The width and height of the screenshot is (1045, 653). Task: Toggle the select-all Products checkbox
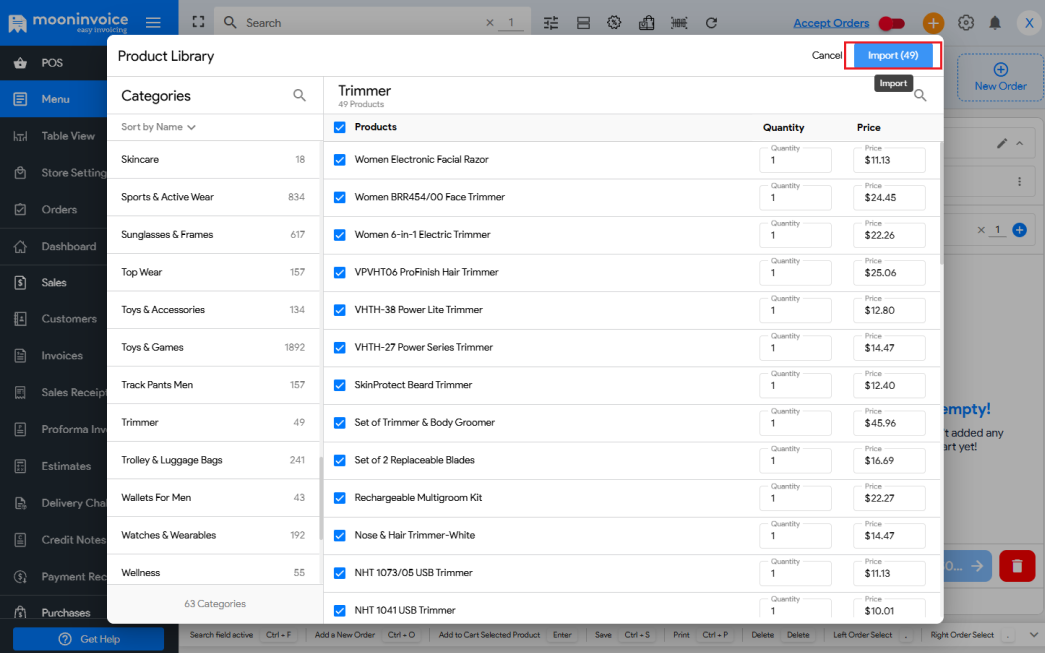click(340, 127)
